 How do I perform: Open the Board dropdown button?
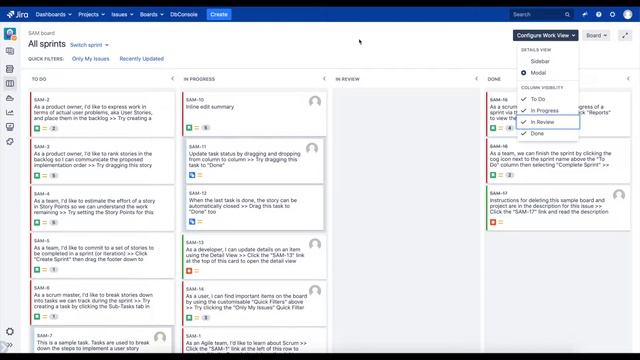(x=596, y=36)
